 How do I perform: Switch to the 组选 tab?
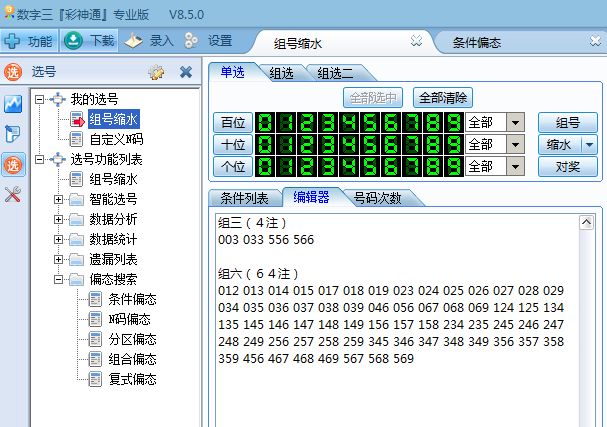283,73
